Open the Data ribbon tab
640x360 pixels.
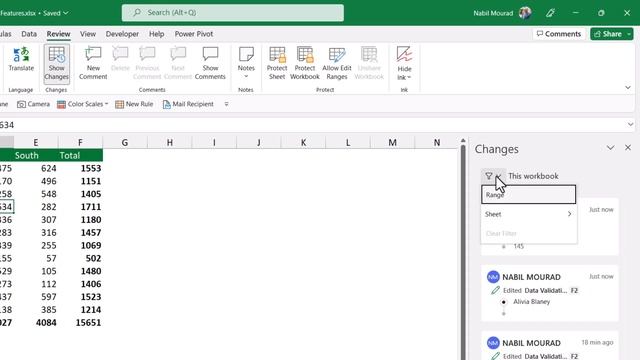tap(29, 34)
